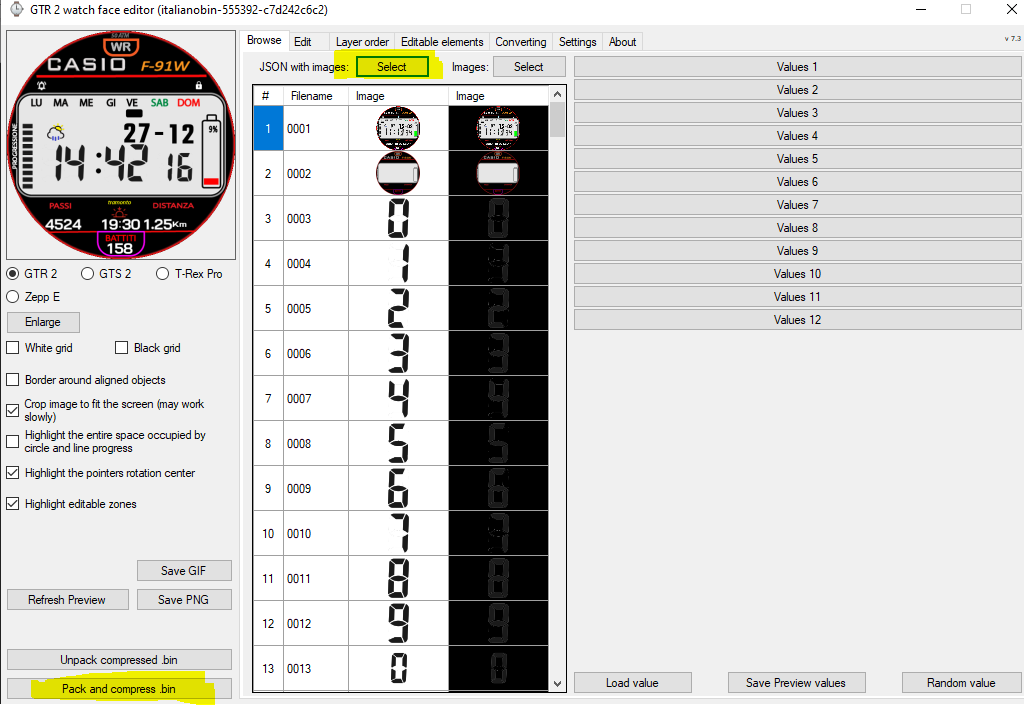Click Save Preview values button
Viewport: 1024px width, 705px height.
(796, 683)
